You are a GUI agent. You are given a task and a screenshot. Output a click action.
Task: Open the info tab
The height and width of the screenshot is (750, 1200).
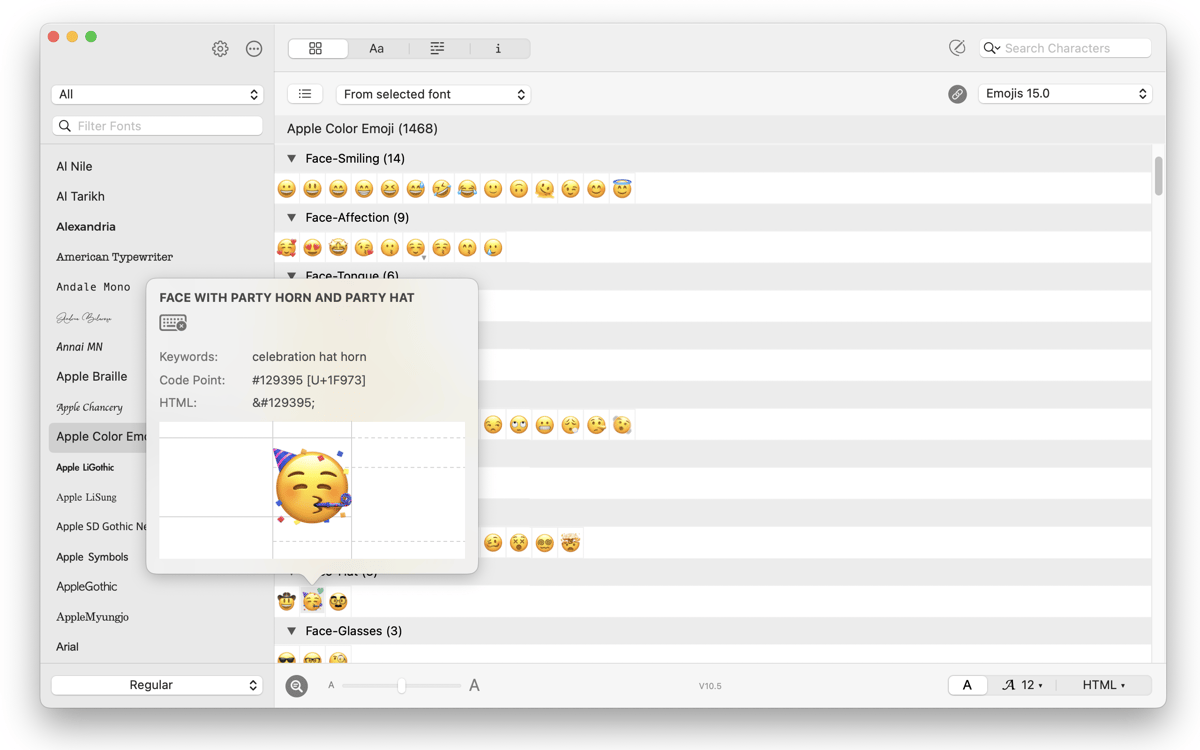pyautogui.click(x=498, y=48)
